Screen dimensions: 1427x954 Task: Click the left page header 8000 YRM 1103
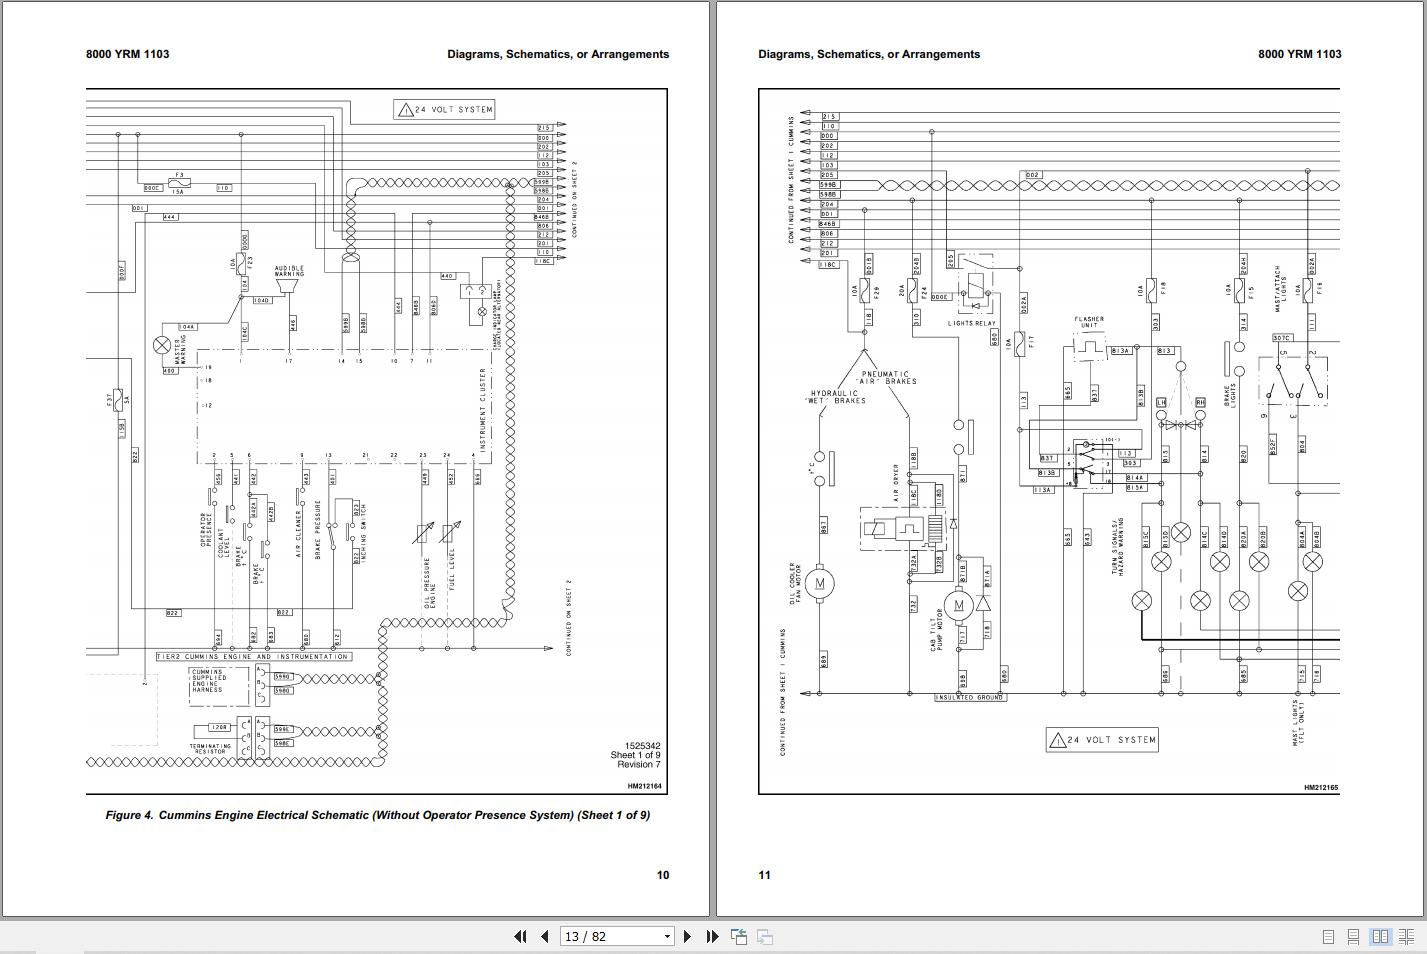coord(128,54)
